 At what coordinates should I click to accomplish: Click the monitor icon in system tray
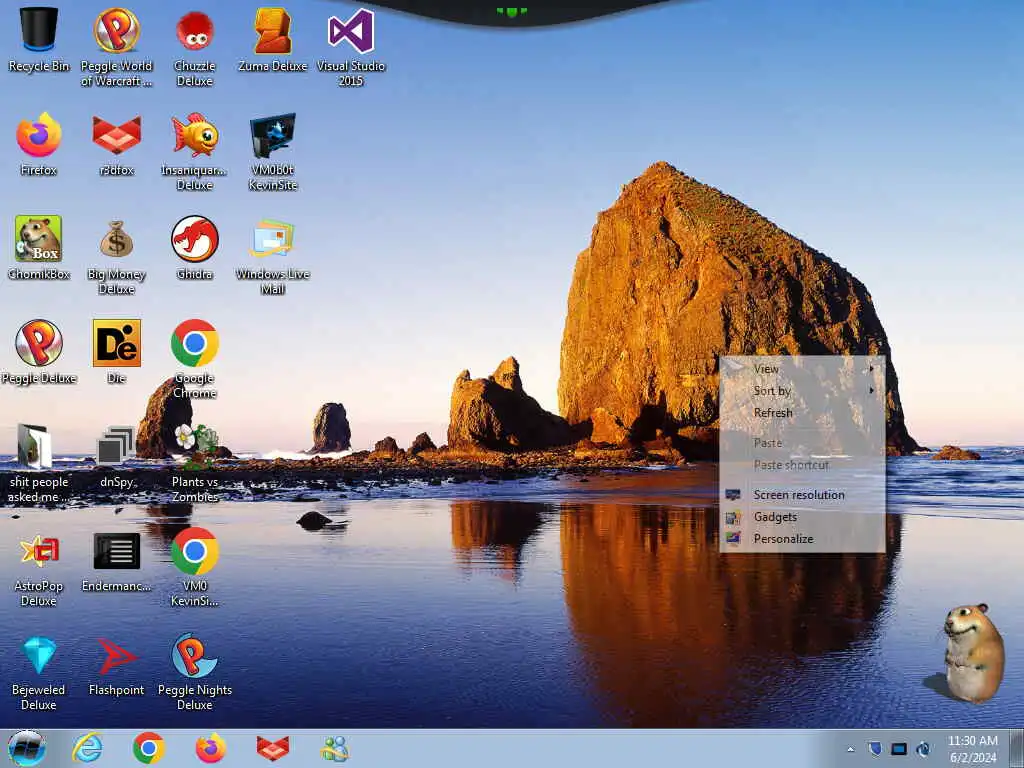899,749
